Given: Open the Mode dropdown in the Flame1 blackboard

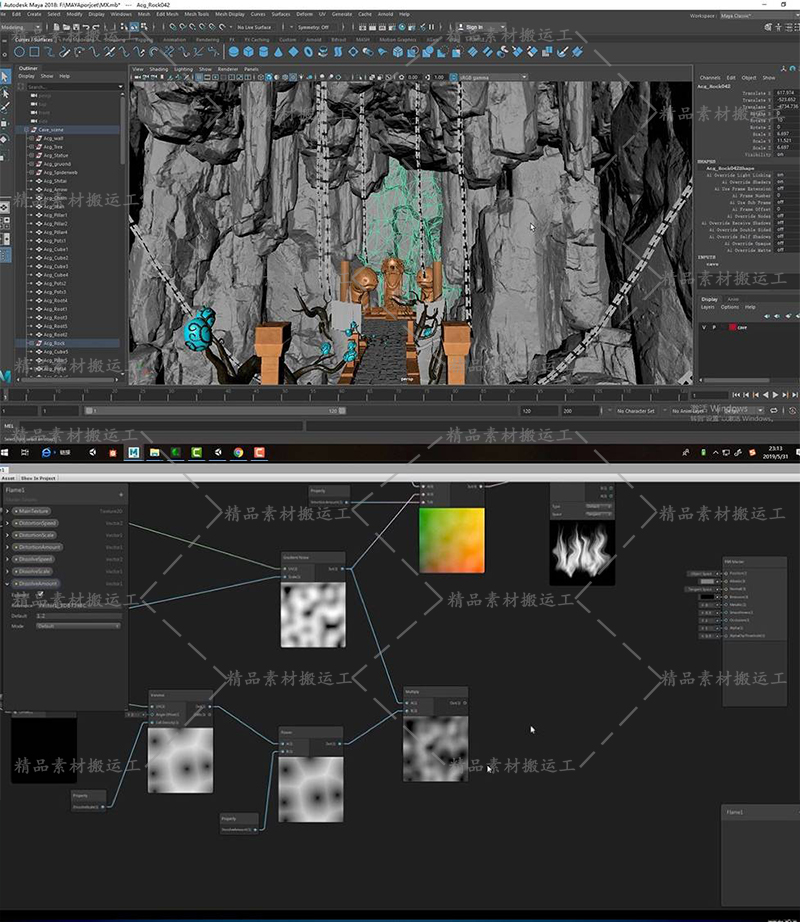Looking at the screenshot, I should [77, 626].
